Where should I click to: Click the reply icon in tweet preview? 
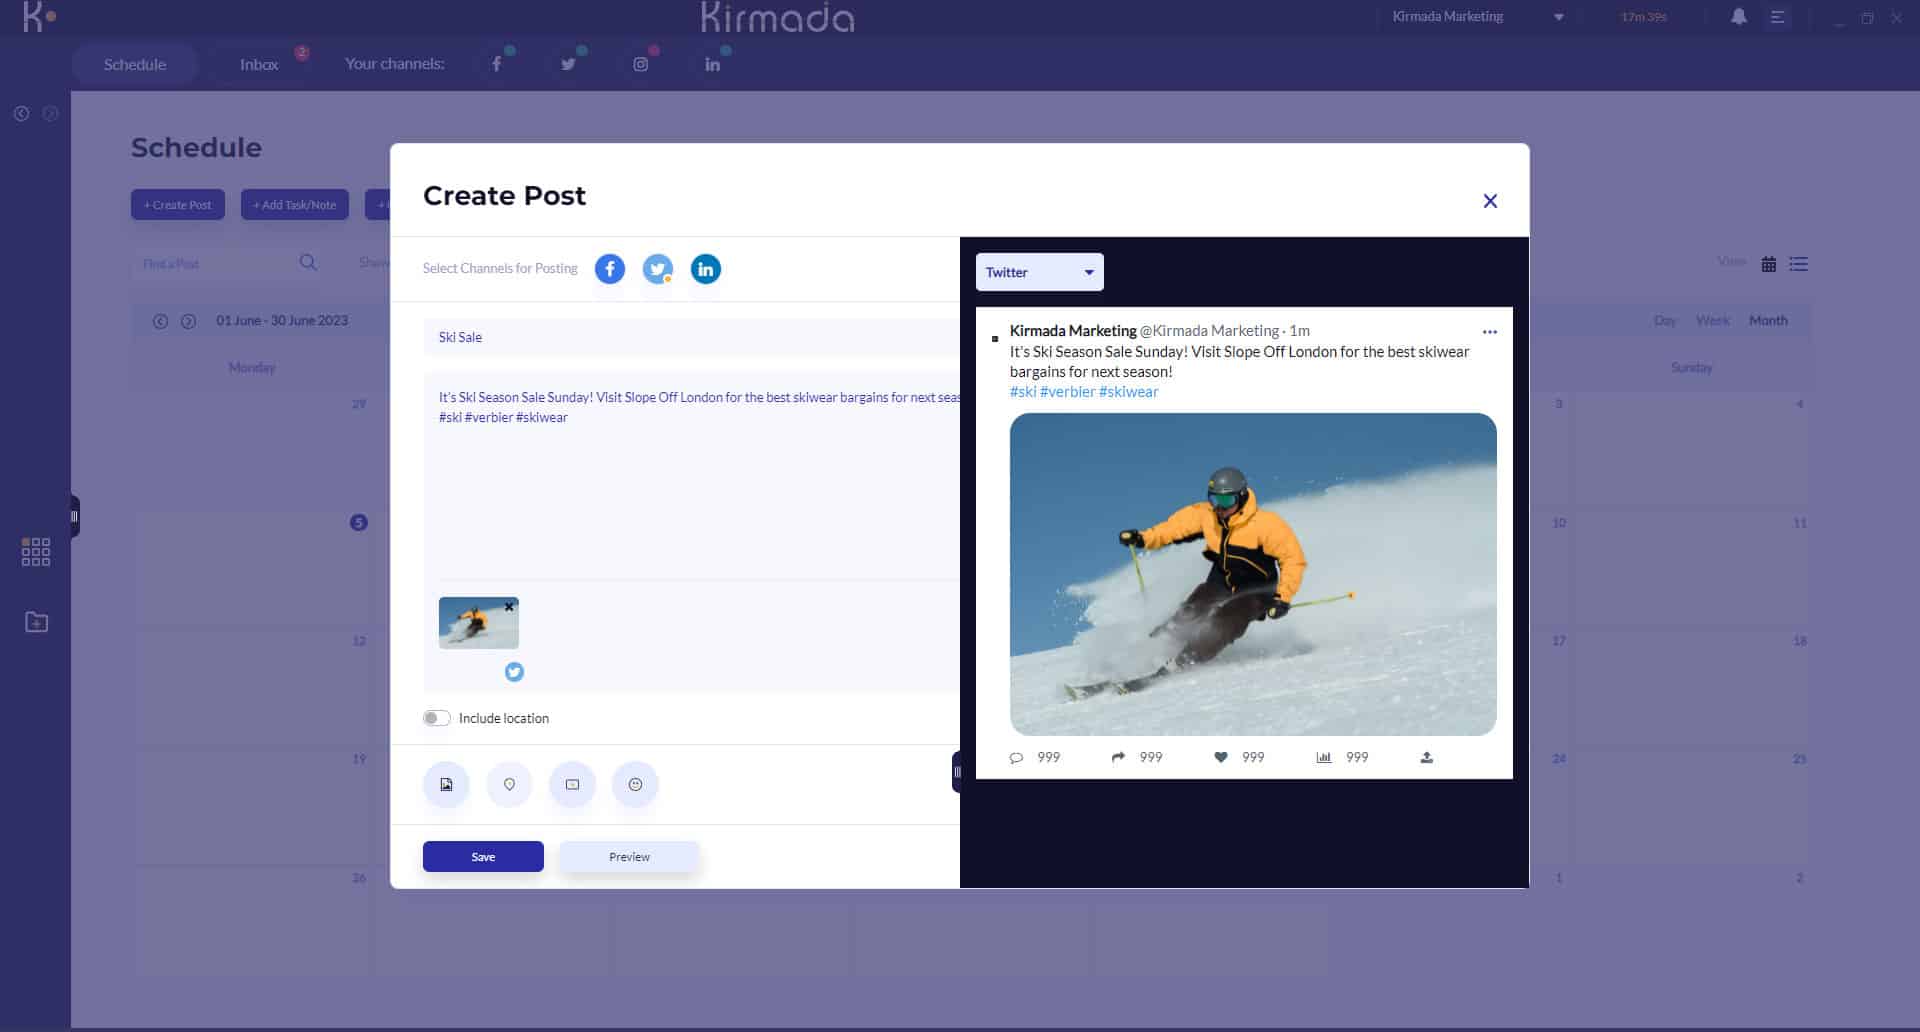pos(1016,758)
